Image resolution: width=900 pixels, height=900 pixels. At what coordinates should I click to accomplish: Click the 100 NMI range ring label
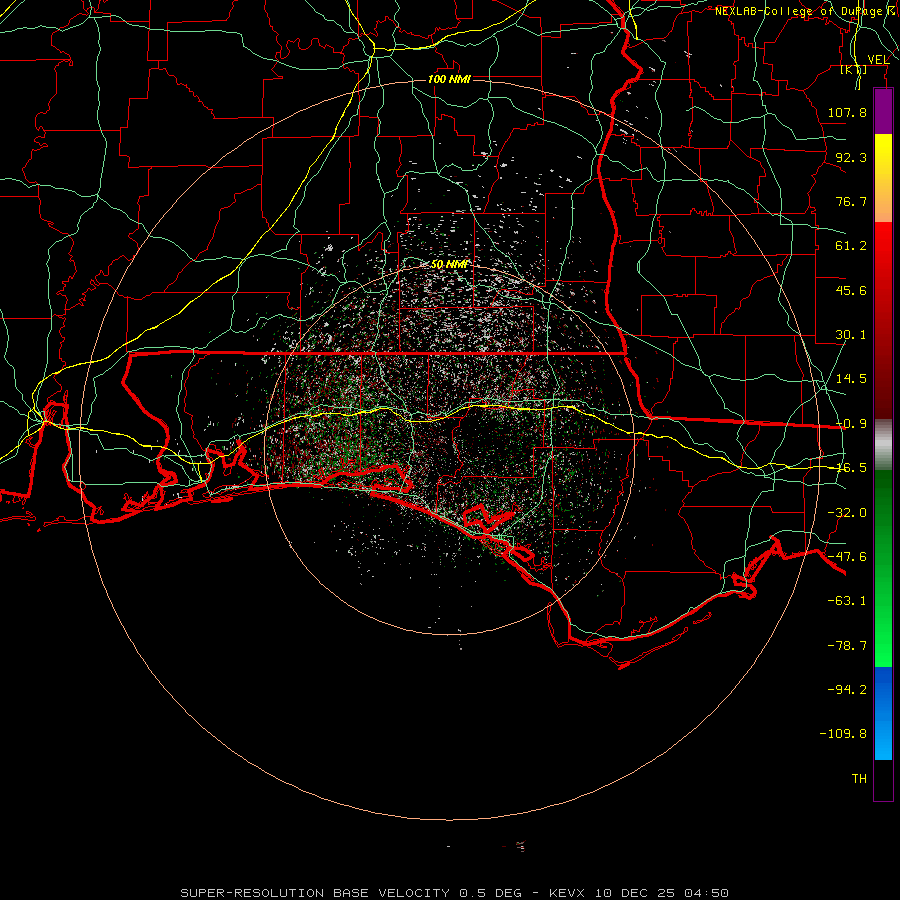click(449, 79)
